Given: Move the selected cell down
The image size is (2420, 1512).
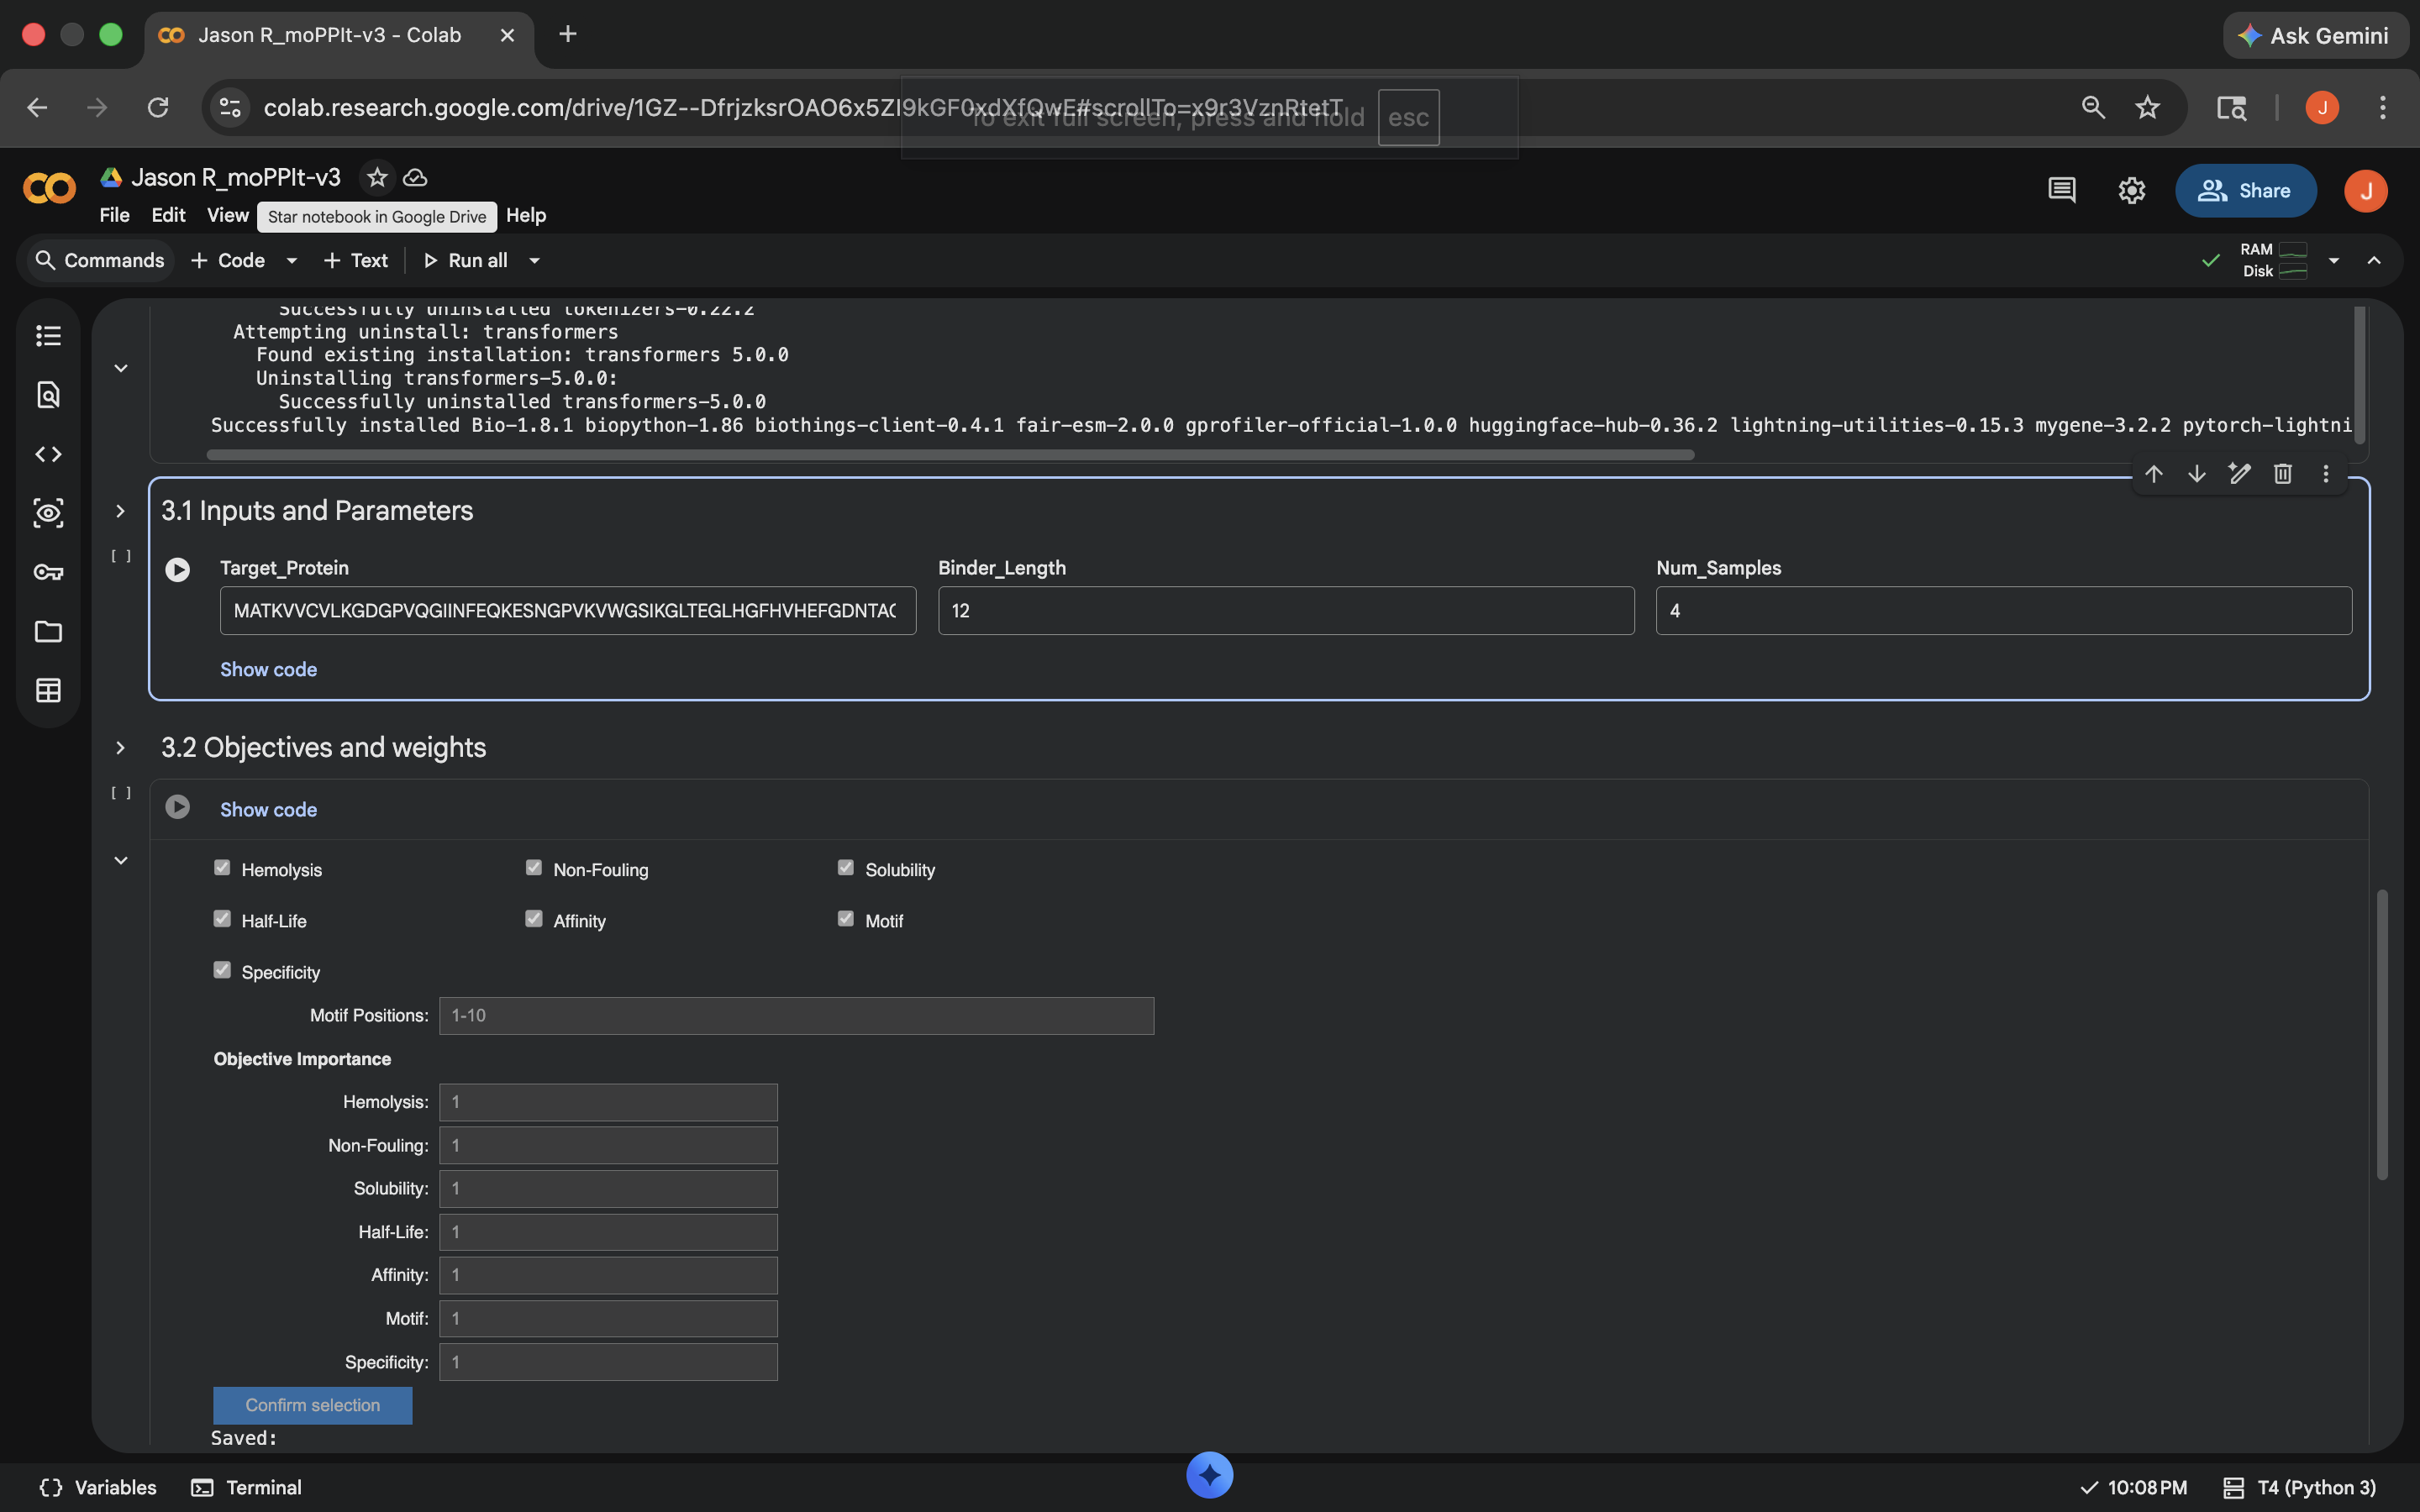Looking at the screenshot, I should coord(2197,473).
